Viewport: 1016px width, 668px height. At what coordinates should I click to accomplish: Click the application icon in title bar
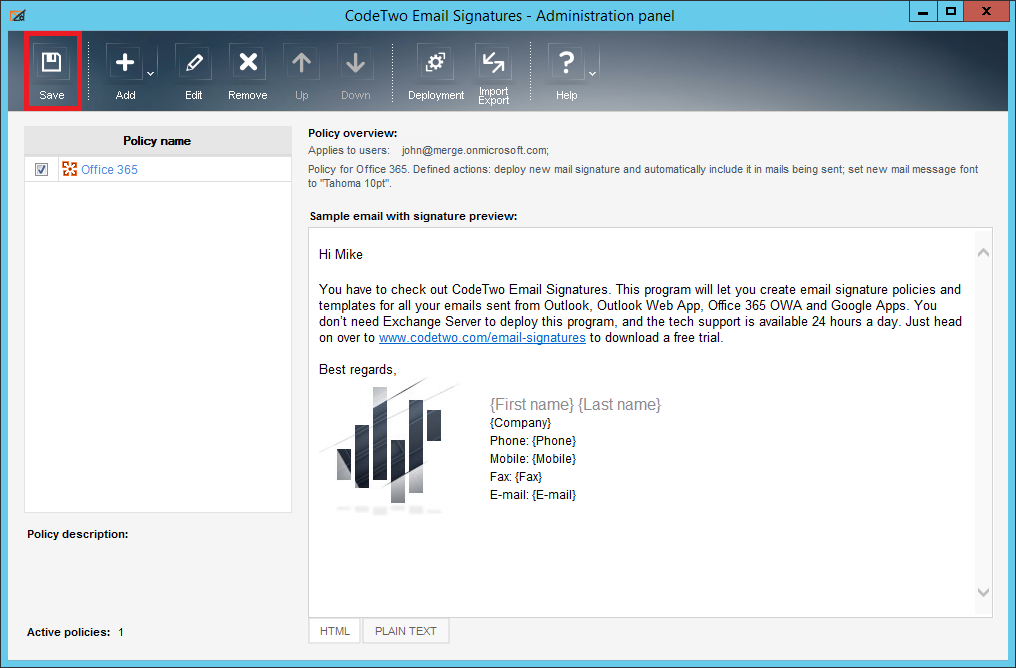point(17,15)
